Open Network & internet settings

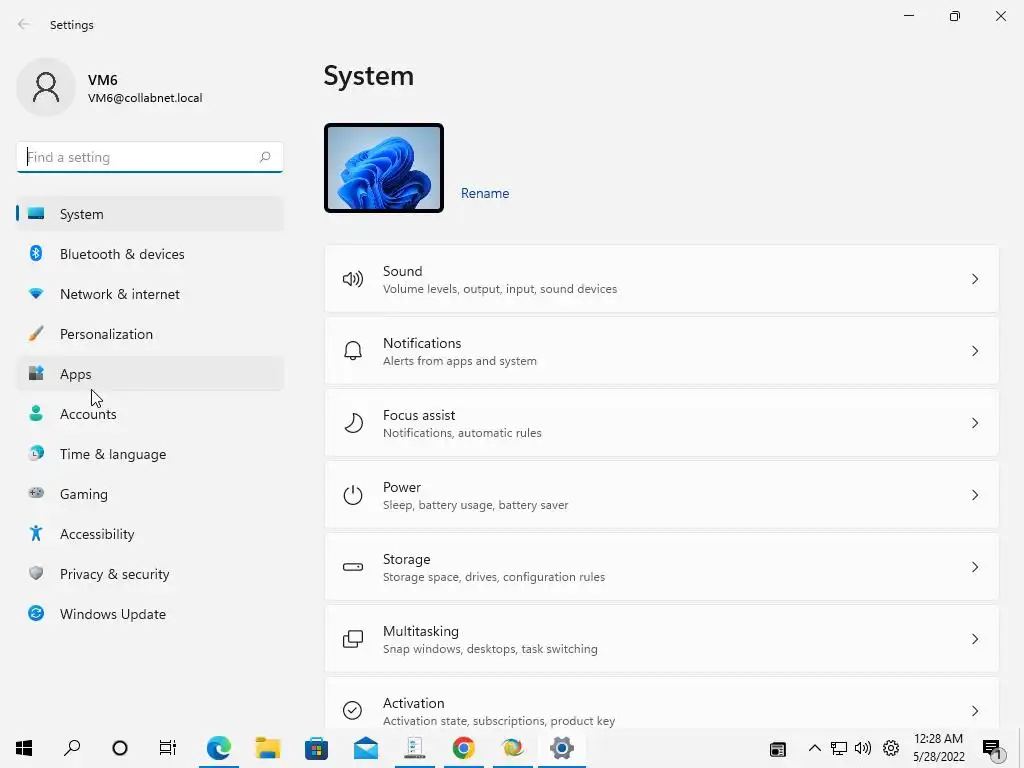pos(150,294)
